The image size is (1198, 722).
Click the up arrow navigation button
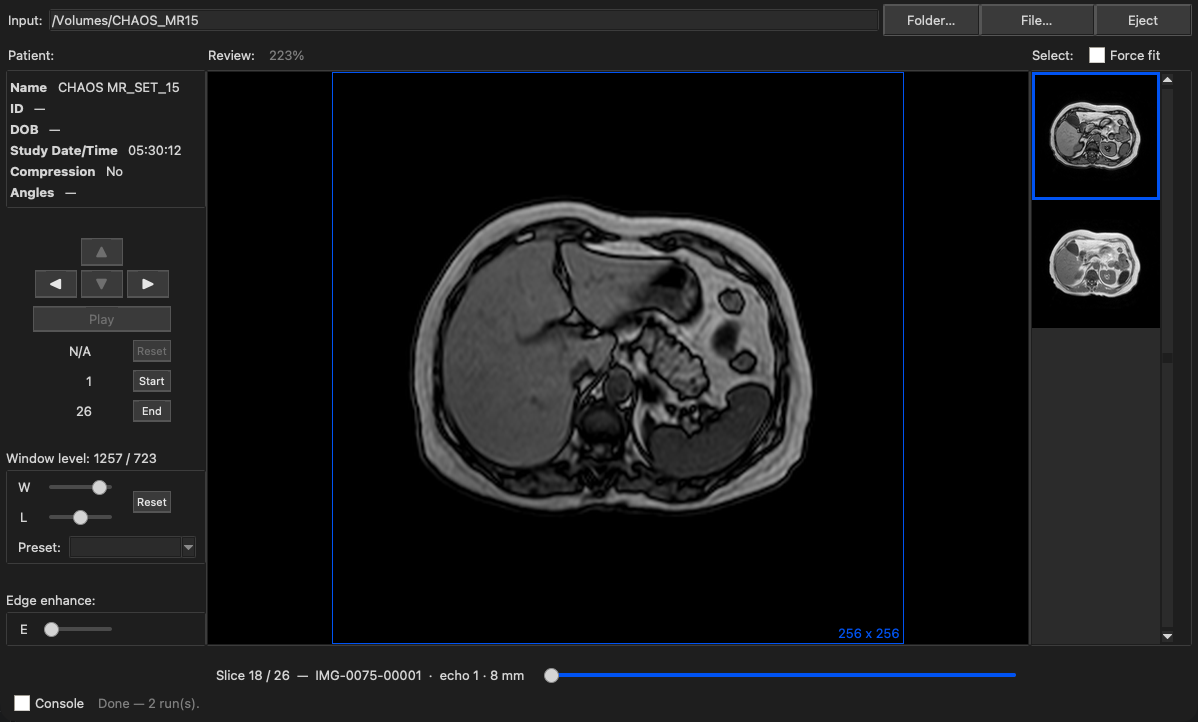pyautogui.click(x=102, y=251)
